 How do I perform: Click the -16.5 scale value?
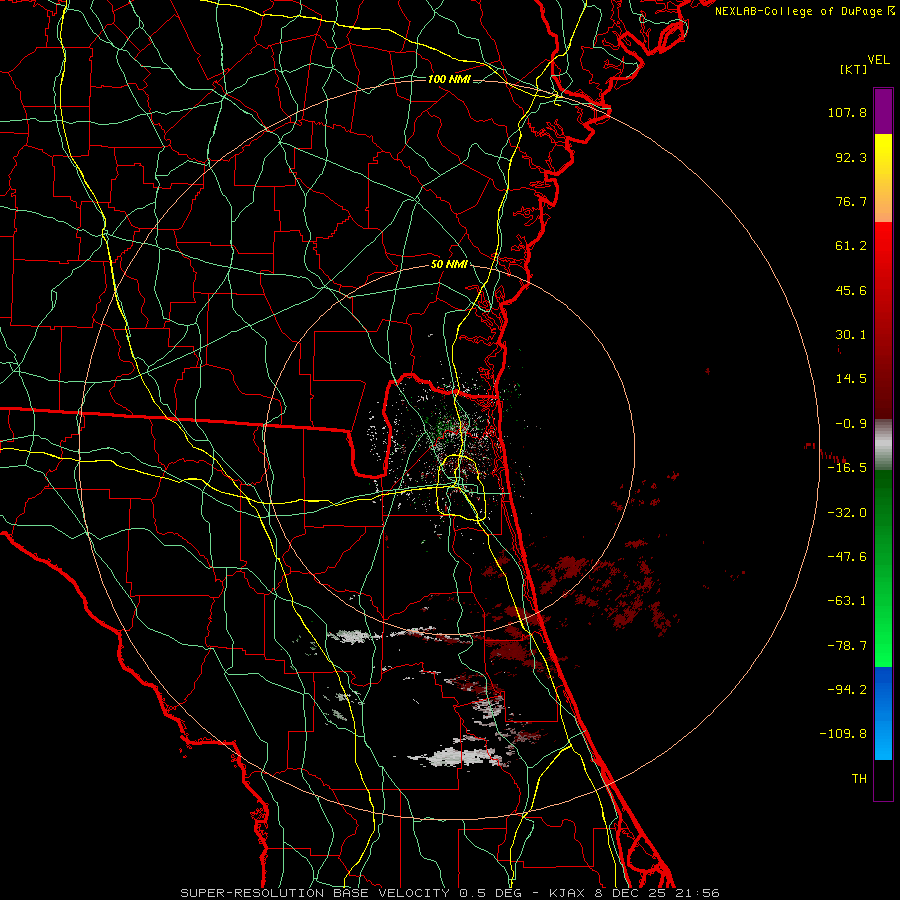coord(847,468)
